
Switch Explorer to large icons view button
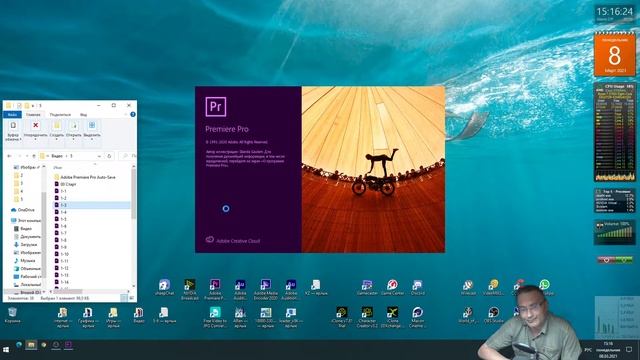(x=132, y=298)
